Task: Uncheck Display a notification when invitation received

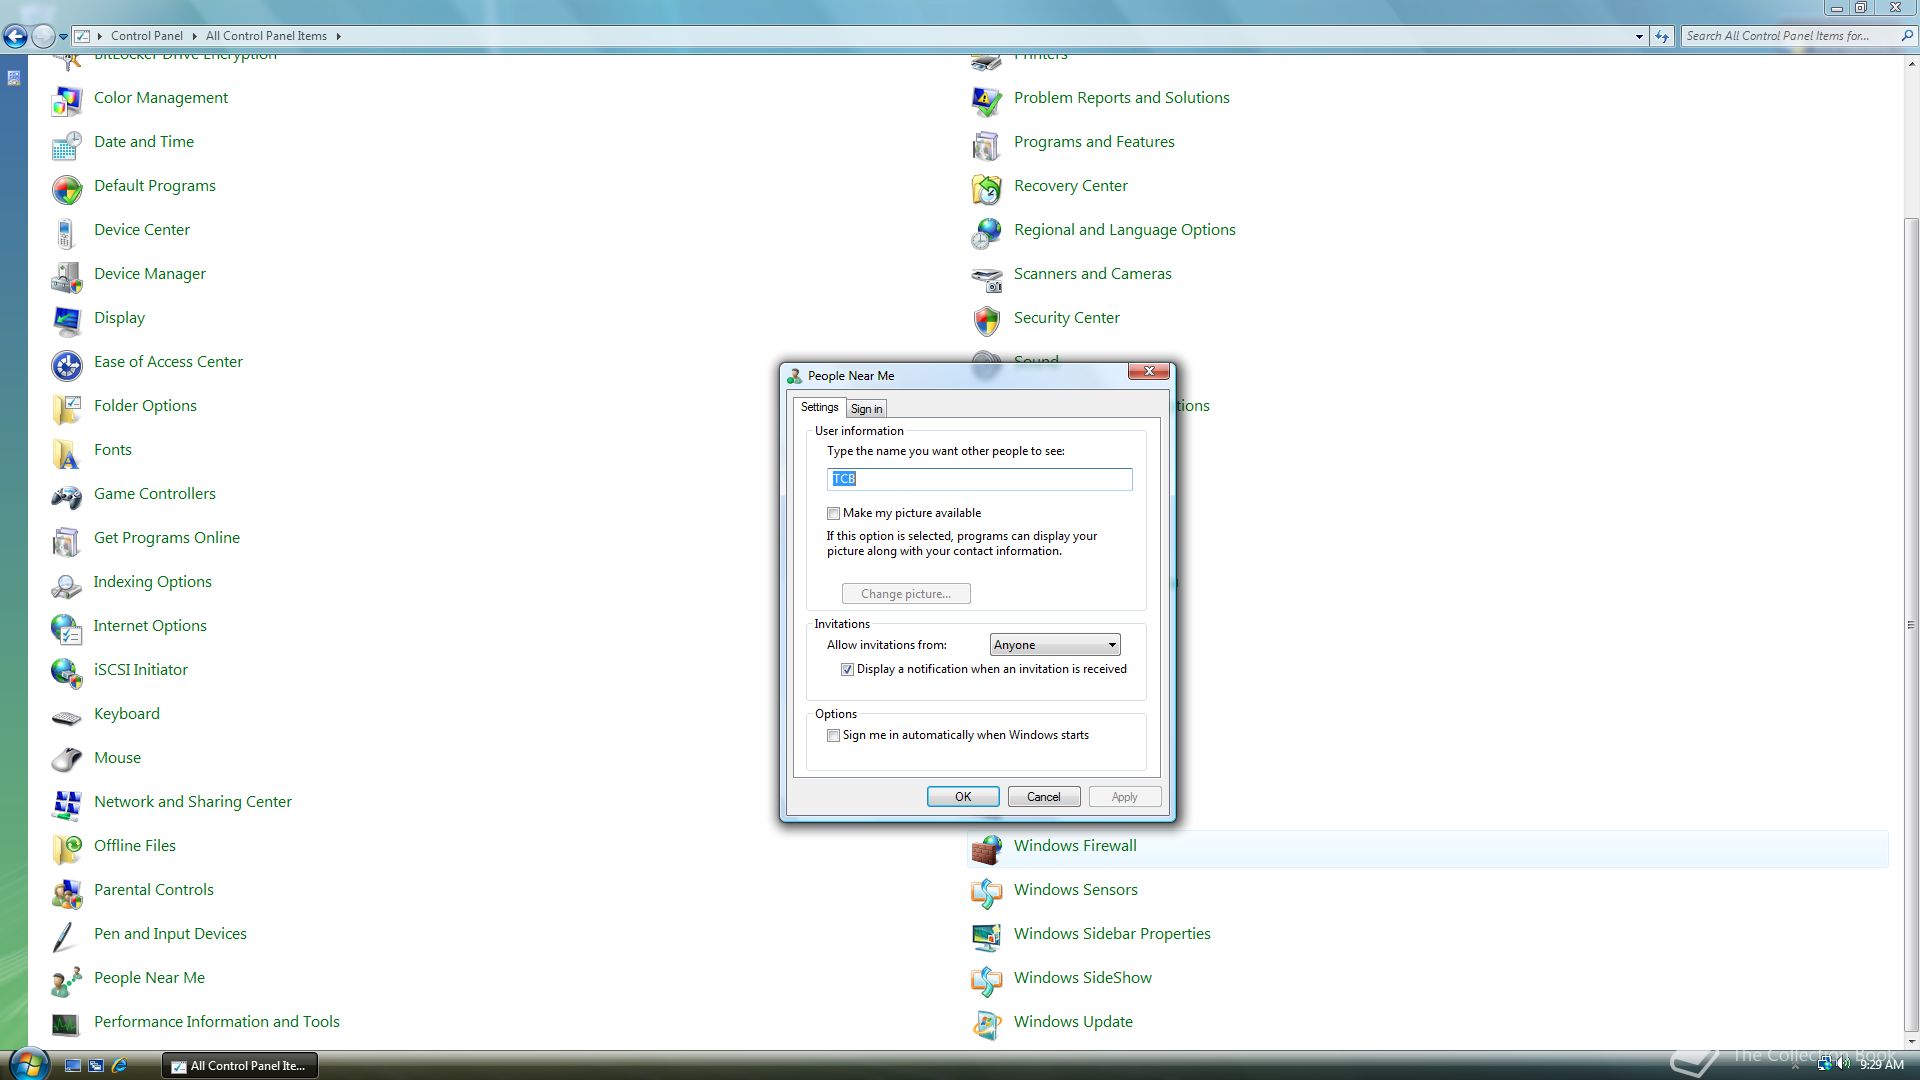Action: [847, 669]
